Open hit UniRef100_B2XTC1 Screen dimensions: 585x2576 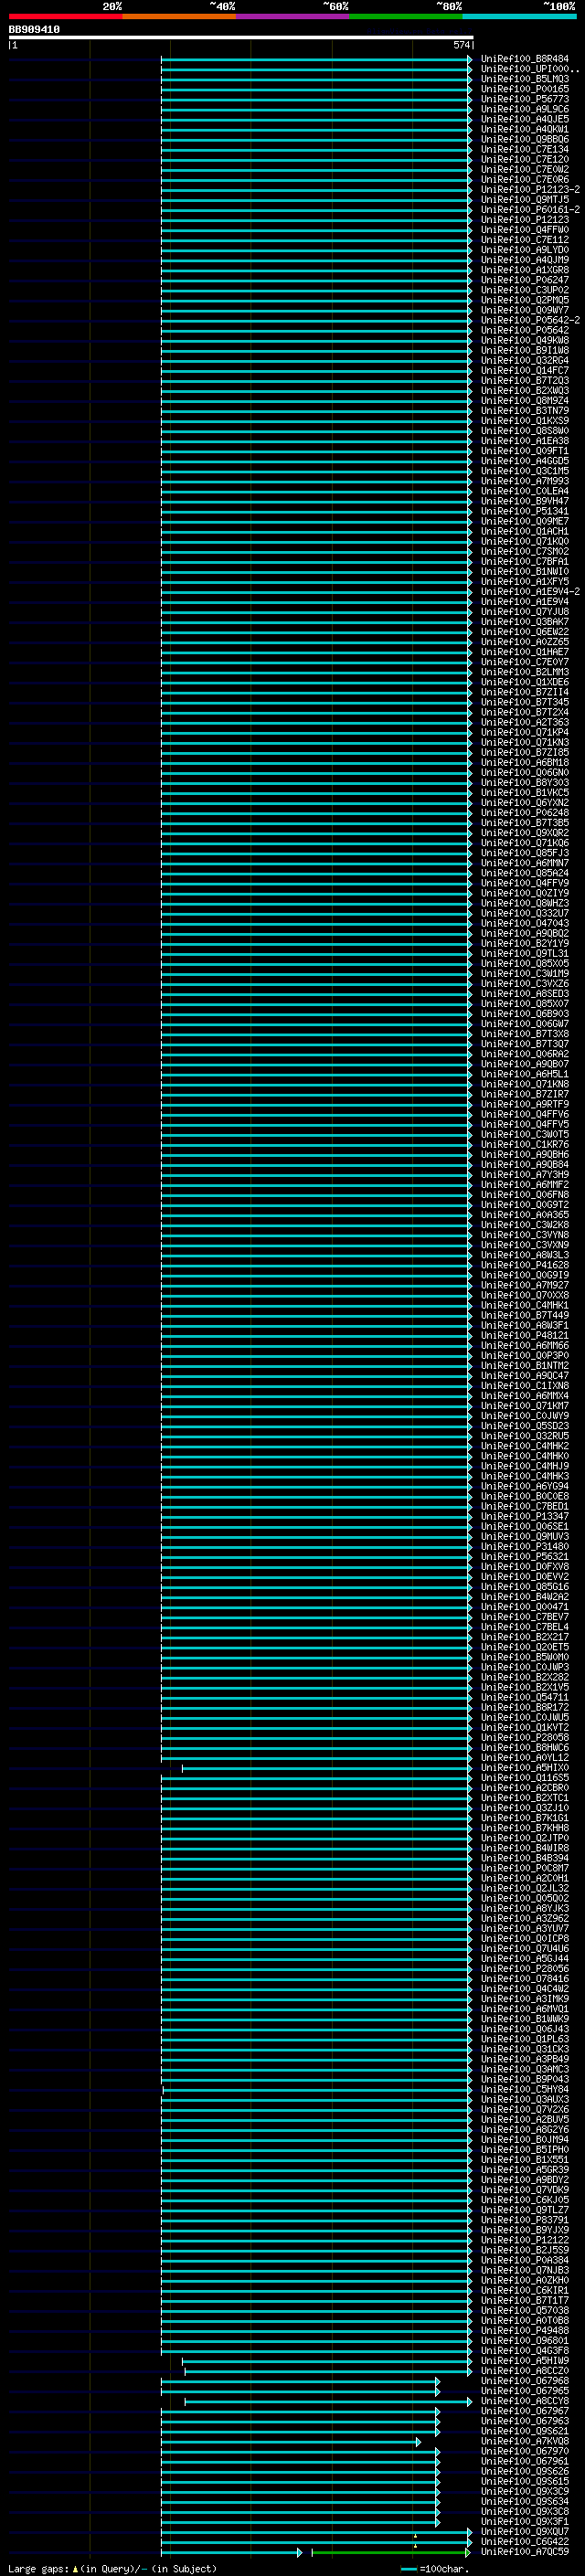(525, 1798)
